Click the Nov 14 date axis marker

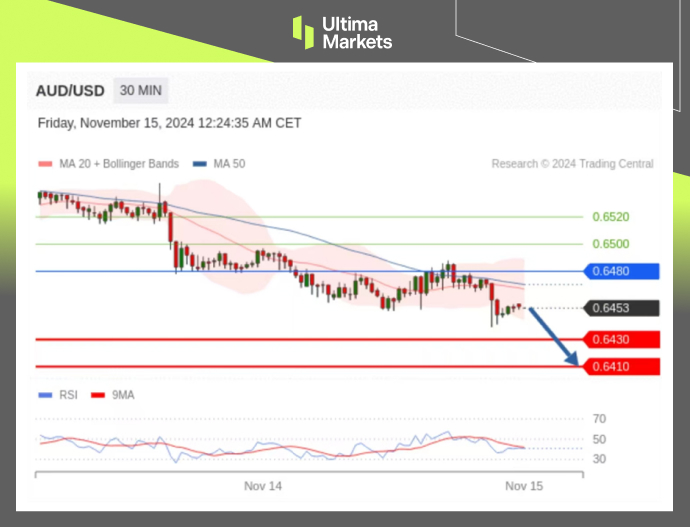click(x=263, y=485)
